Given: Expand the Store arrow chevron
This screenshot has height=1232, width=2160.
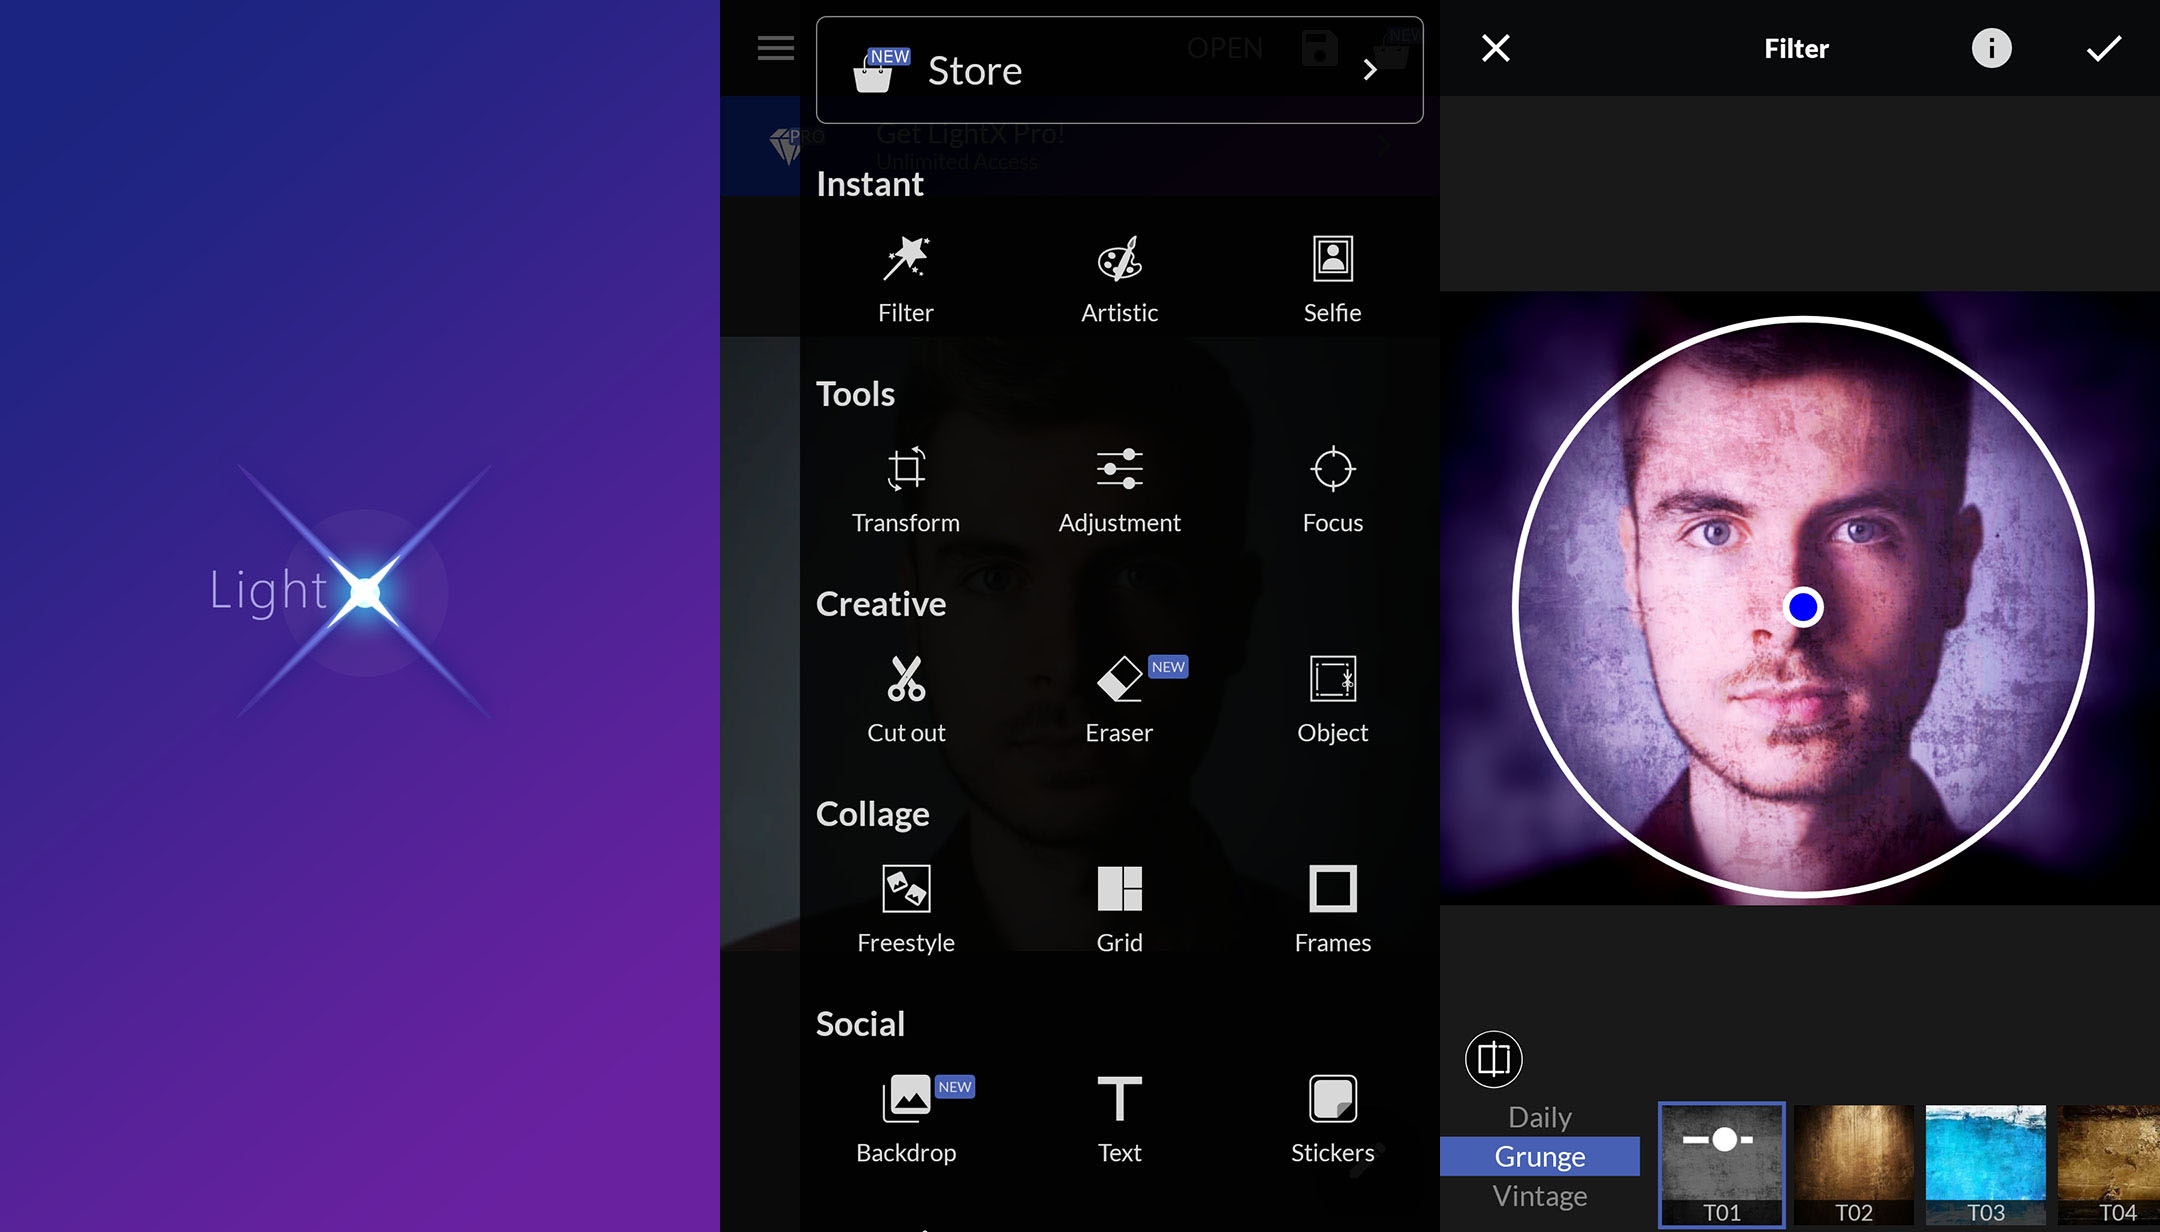Looking at the screenshot, I should [x=1370, y=70].
